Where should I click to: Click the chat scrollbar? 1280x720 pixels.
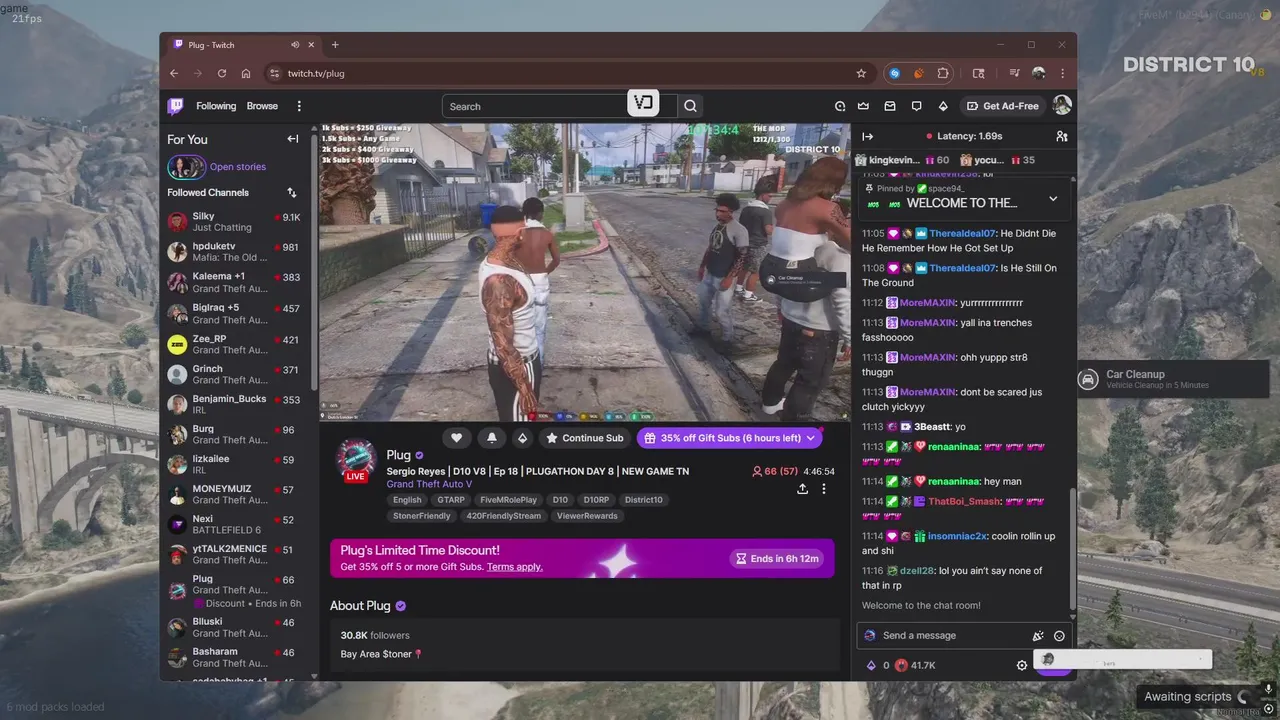(1074, 547)
